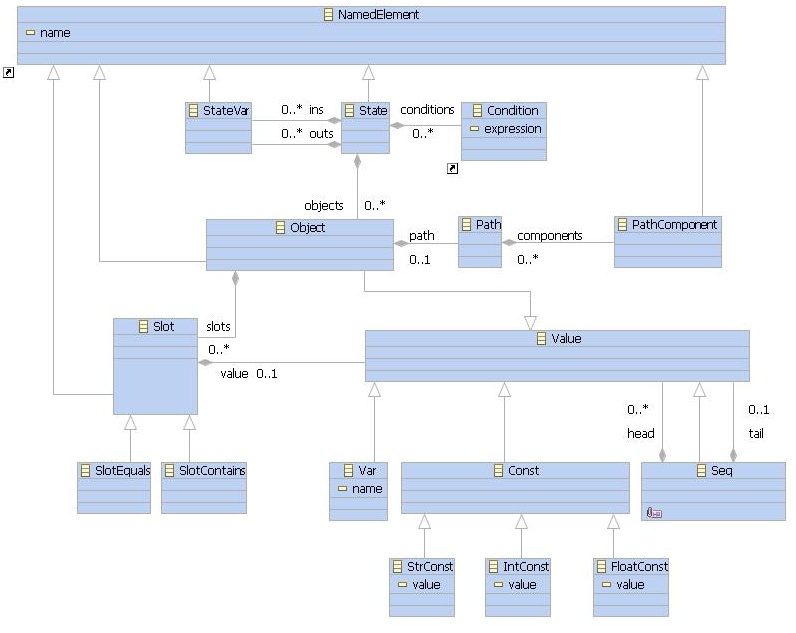The height and width of the screenshot is (633, 796).
Task: Select the IntConst class icon
Action: [493, 567]
